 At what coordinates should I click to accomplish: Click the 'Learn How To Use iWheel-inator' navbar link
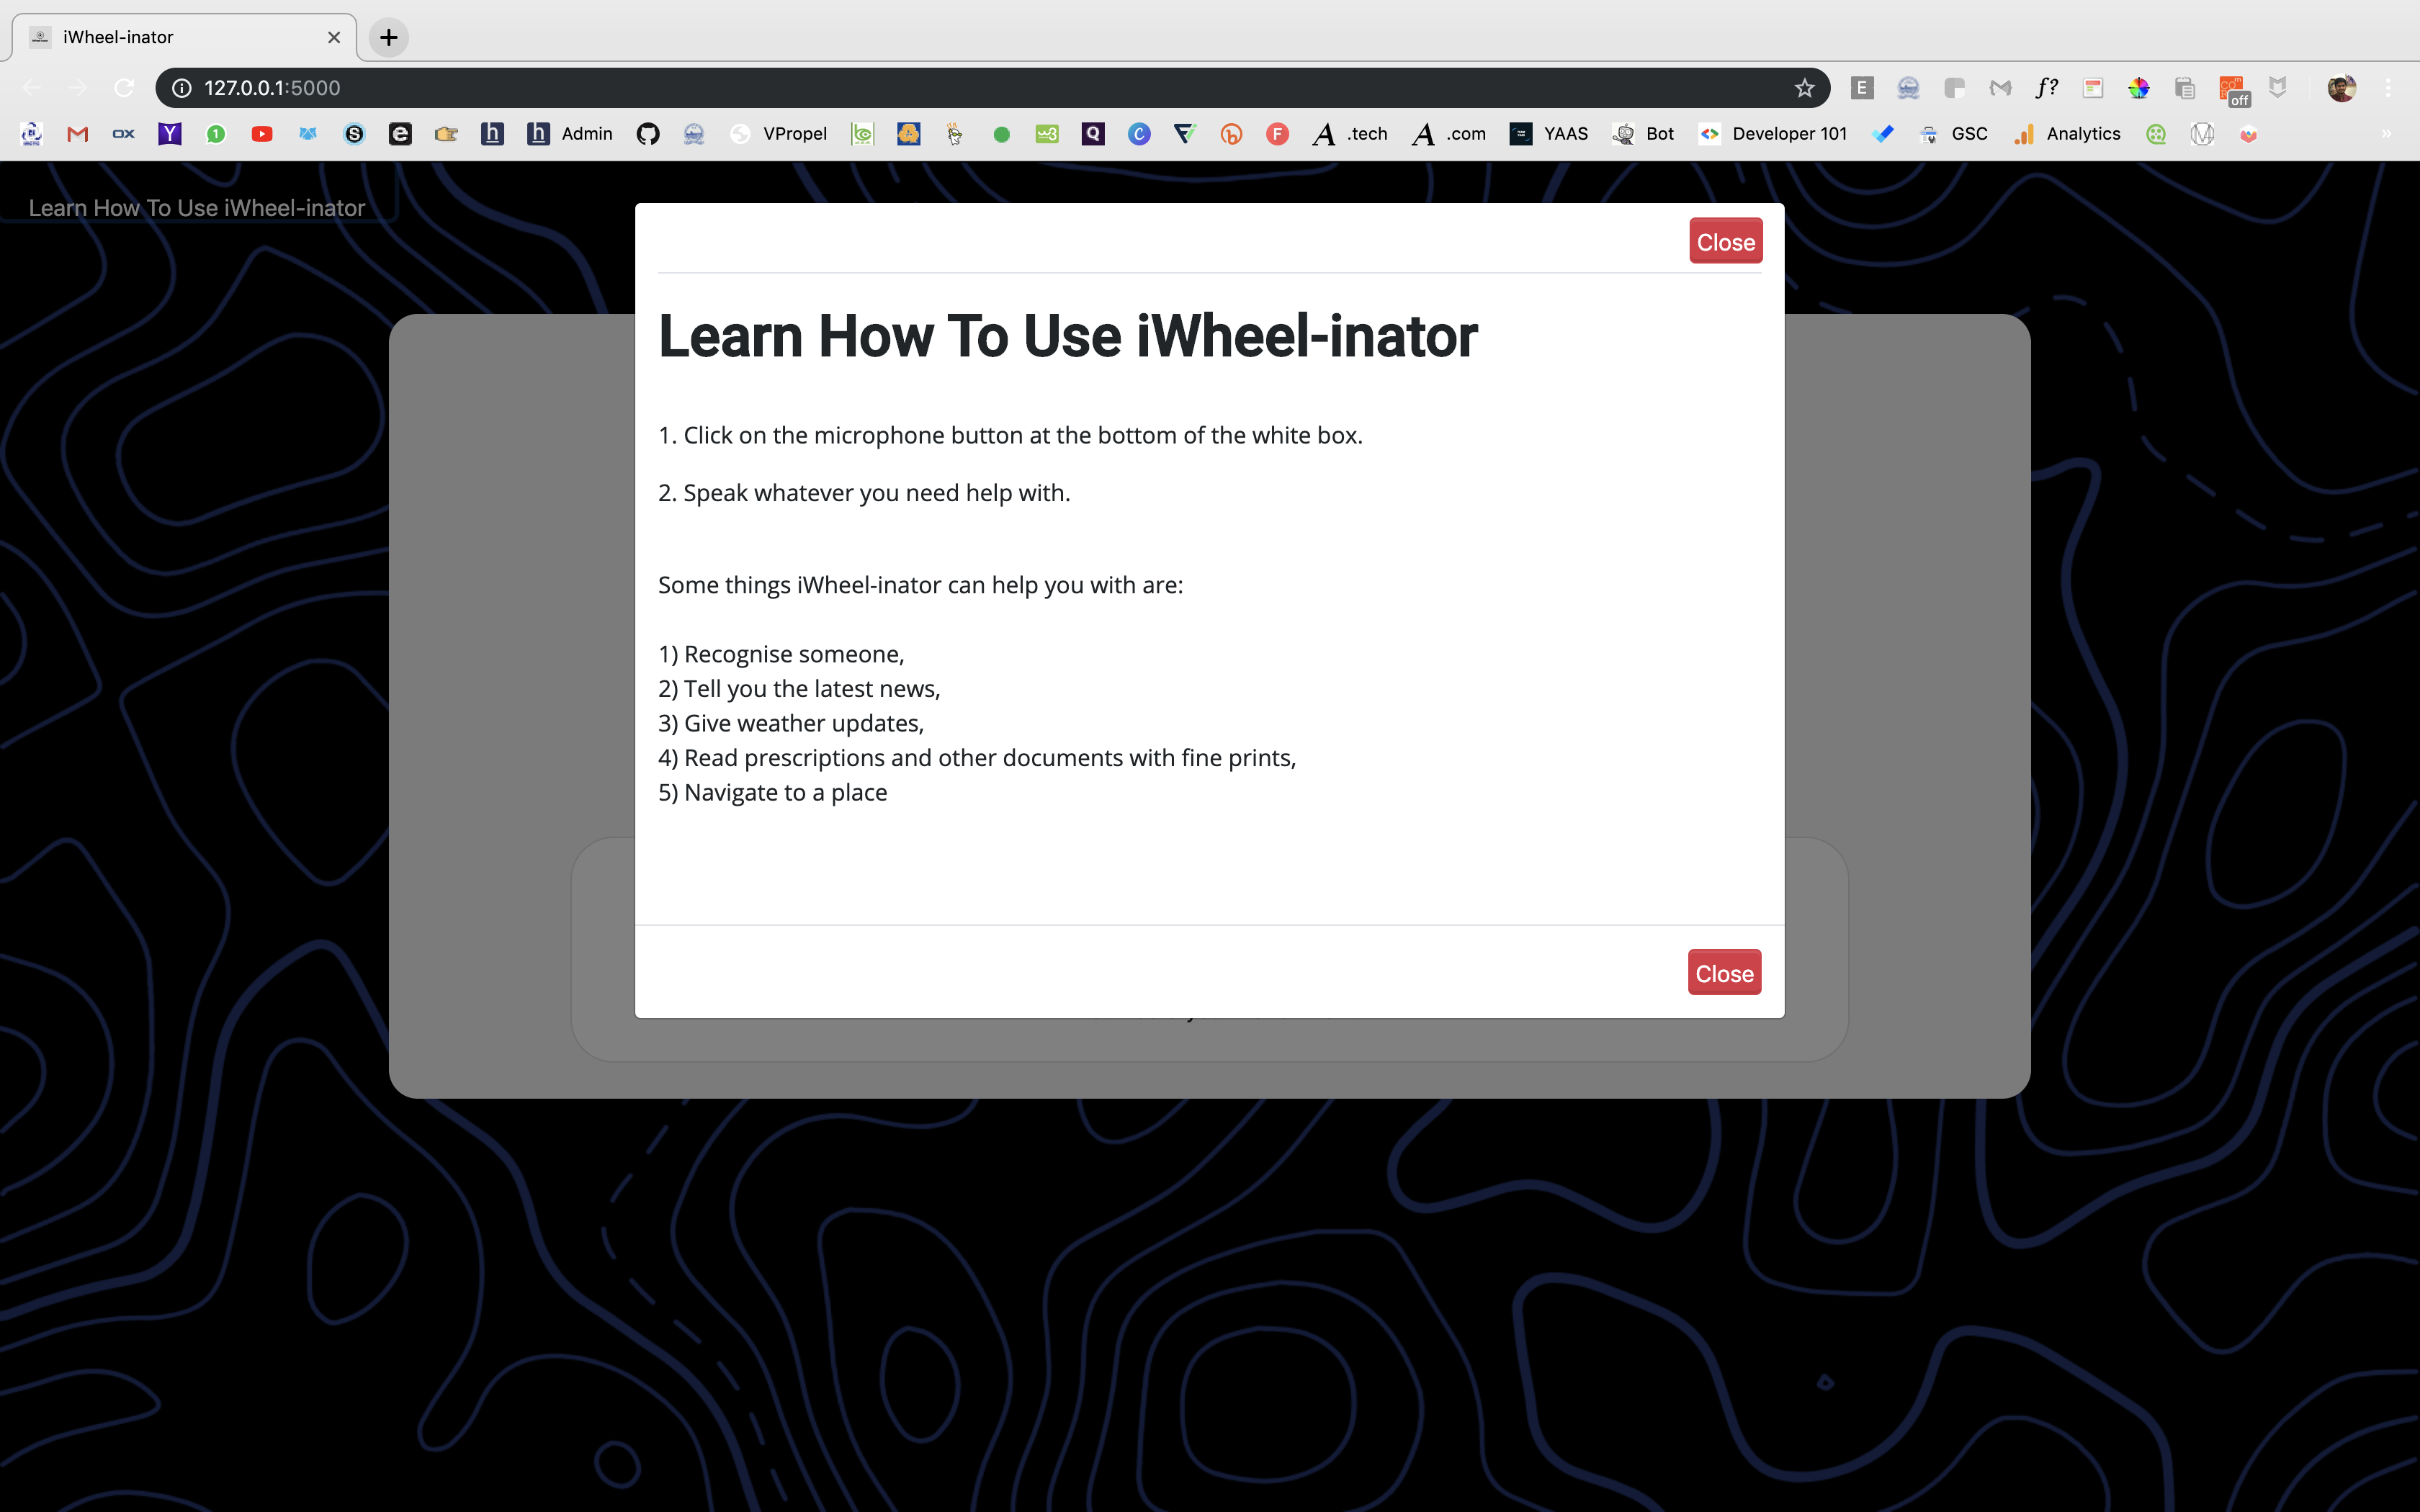point(197,208)
